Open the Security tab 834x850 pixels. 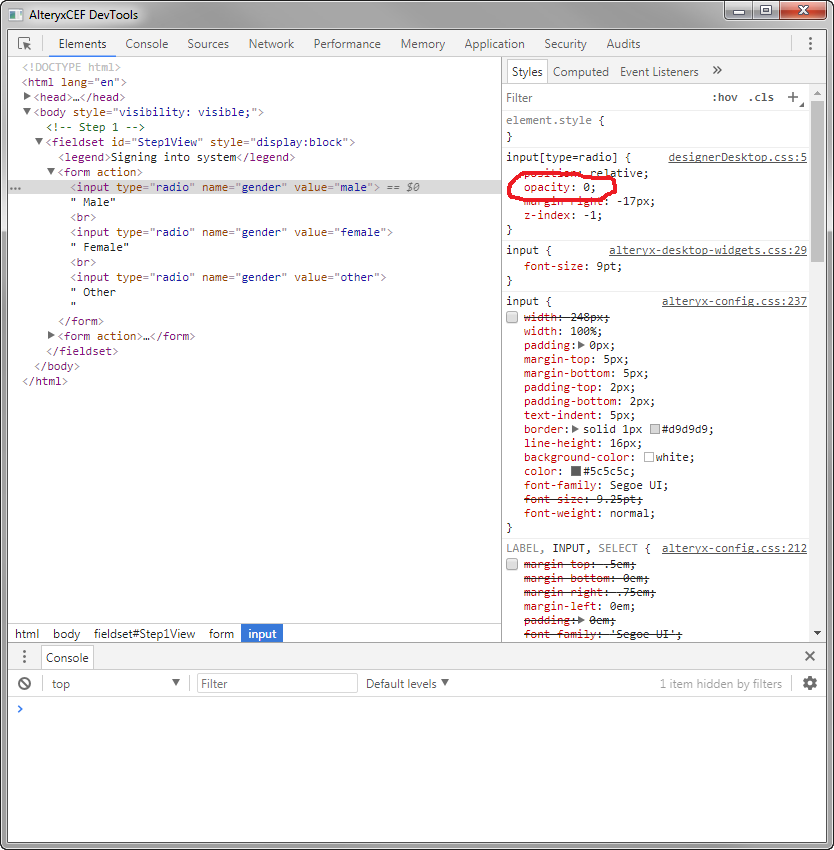[x=565, y=44]
